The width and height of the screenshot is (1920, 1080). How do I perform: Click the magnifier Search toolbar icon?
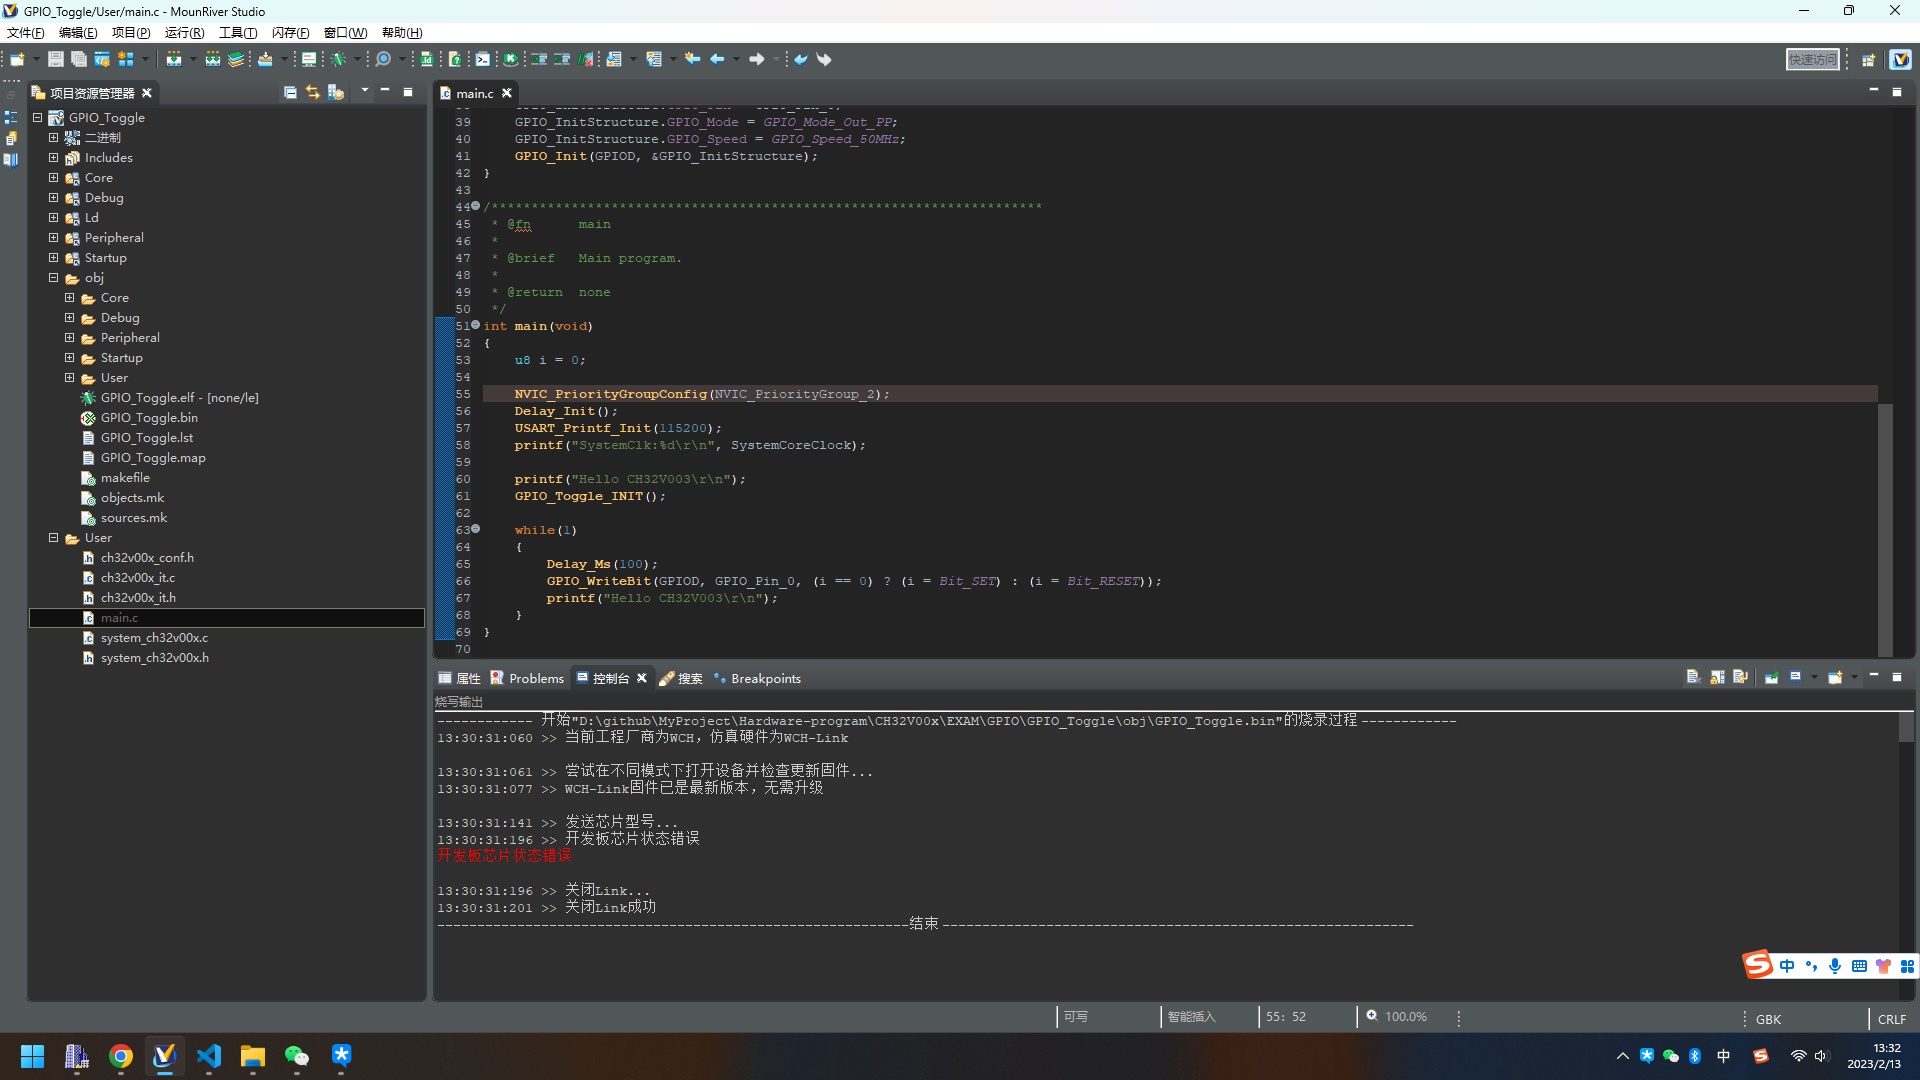[x=383, y=59]
